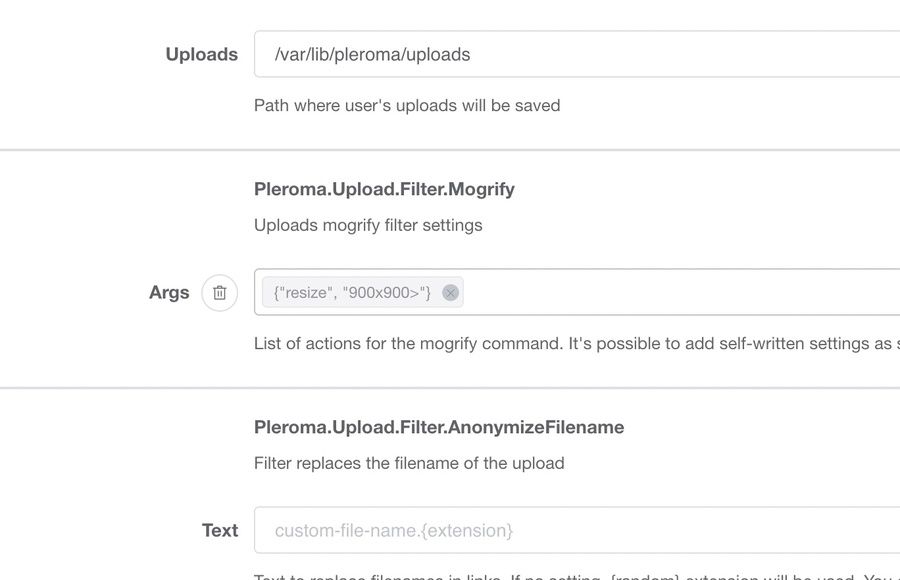Click the "List of actions for mogrify" hint
900x580 pixels.
577,343
